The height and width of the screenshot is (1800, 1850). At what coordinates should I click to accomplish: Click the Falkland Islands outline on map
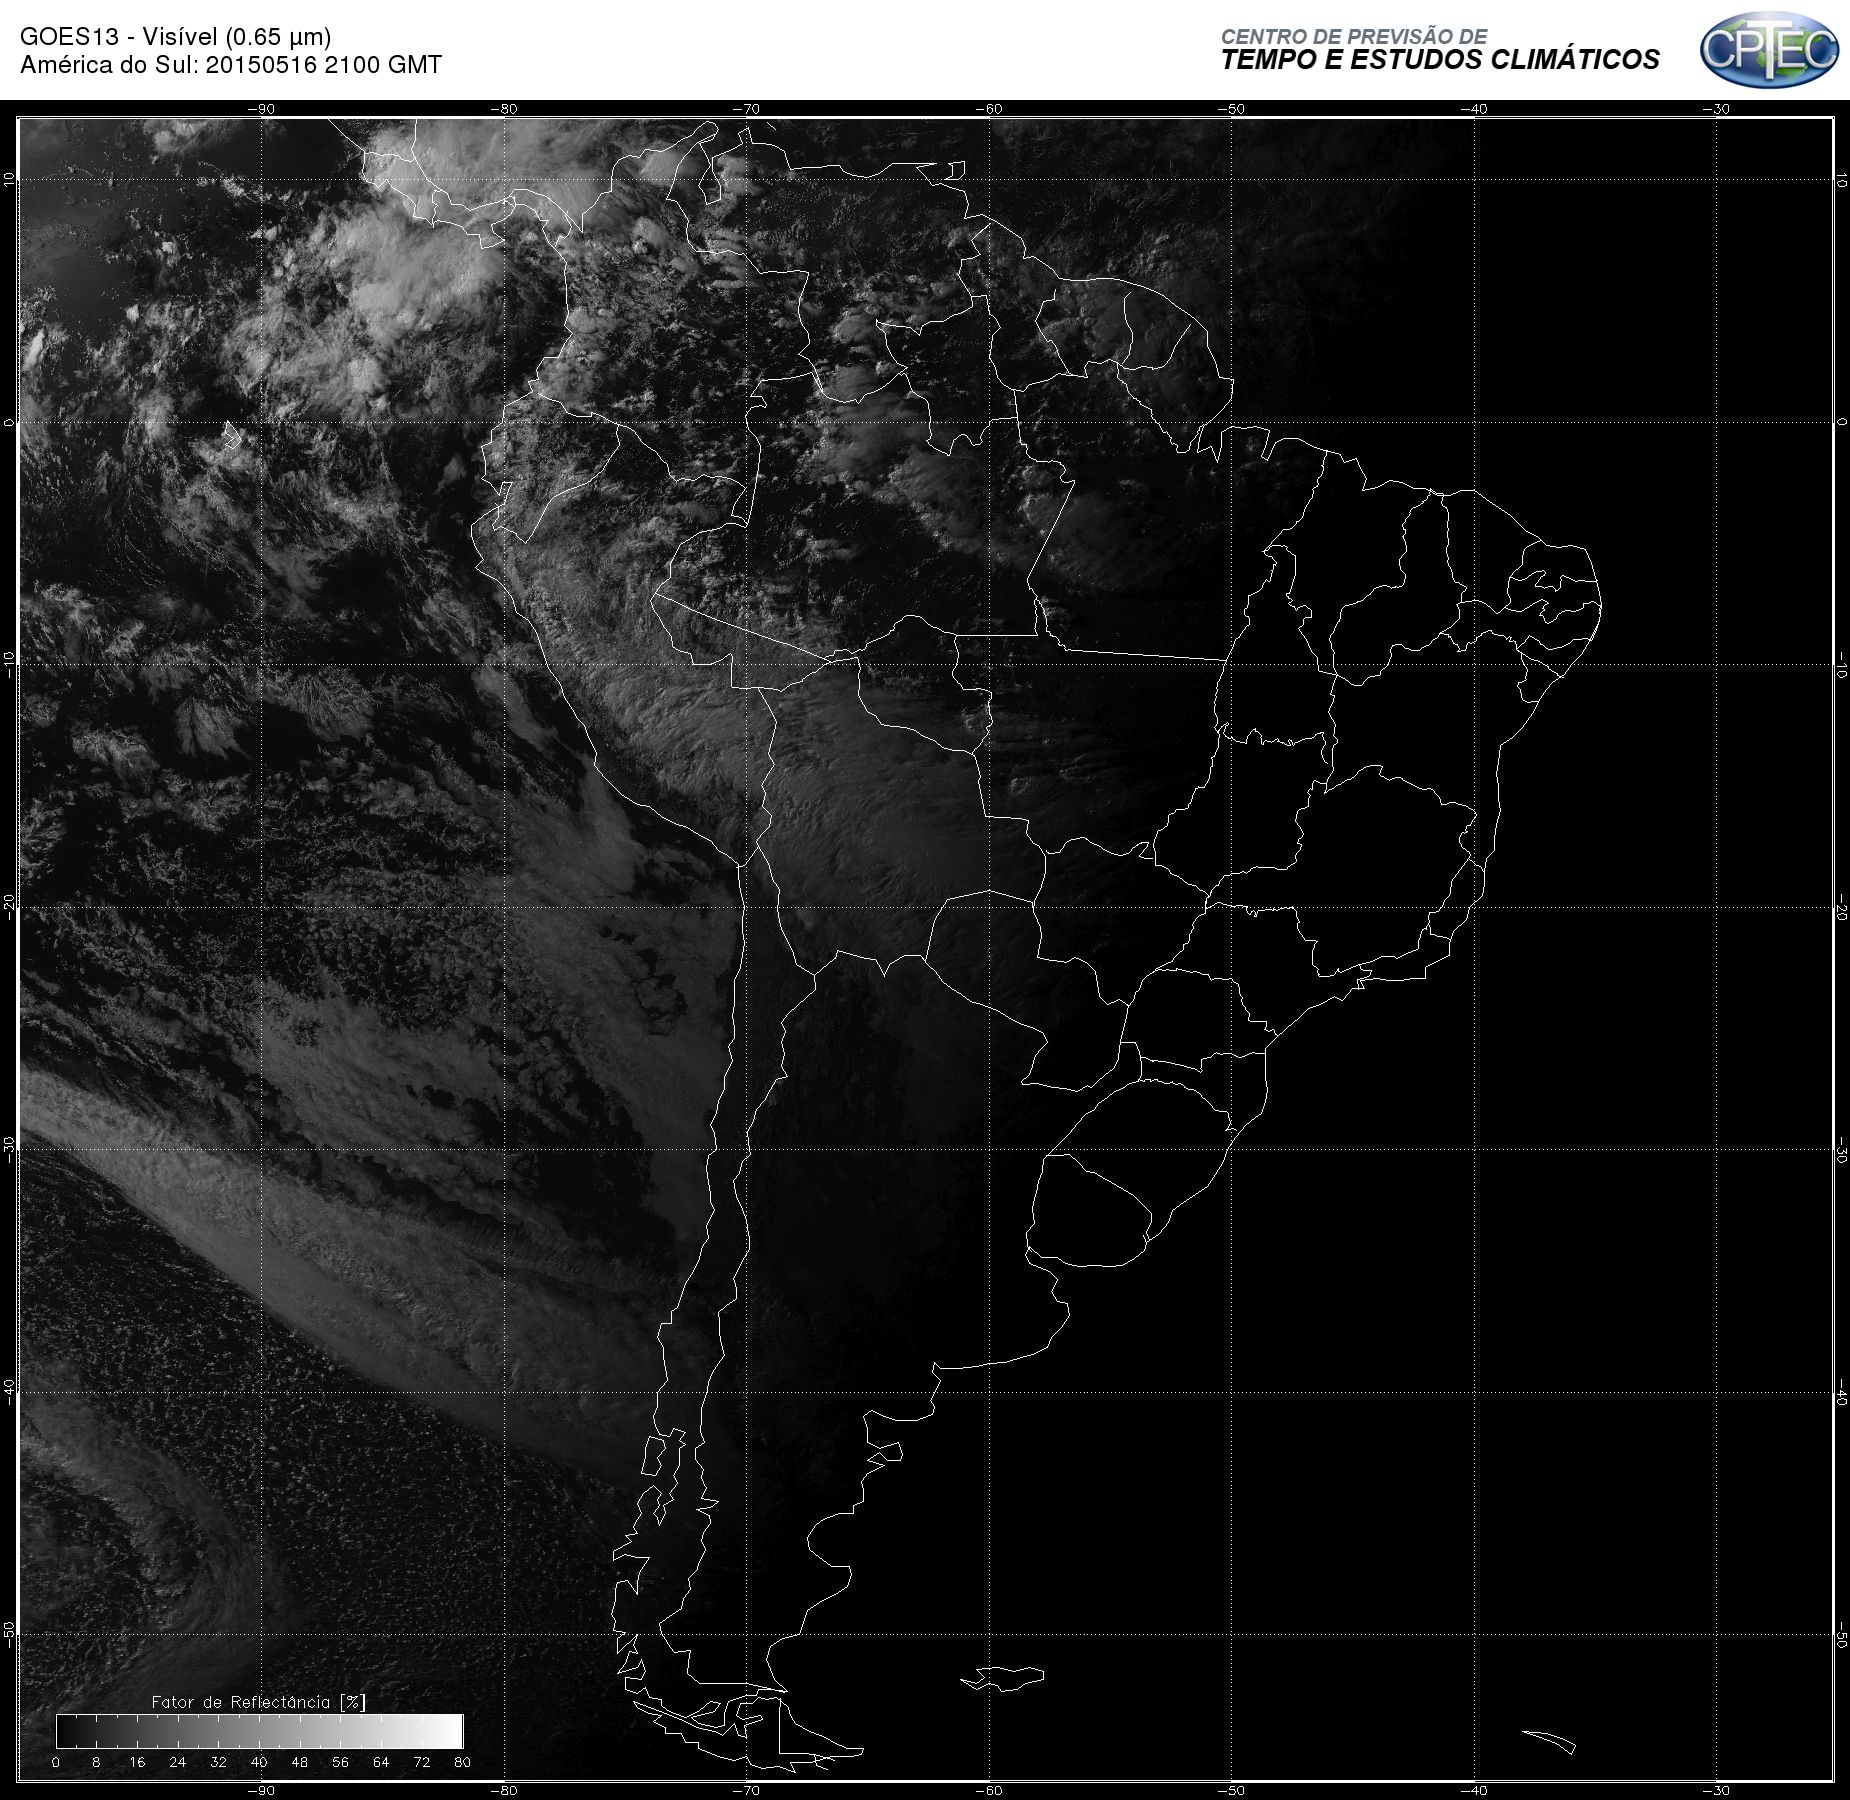point(1003,1678)
